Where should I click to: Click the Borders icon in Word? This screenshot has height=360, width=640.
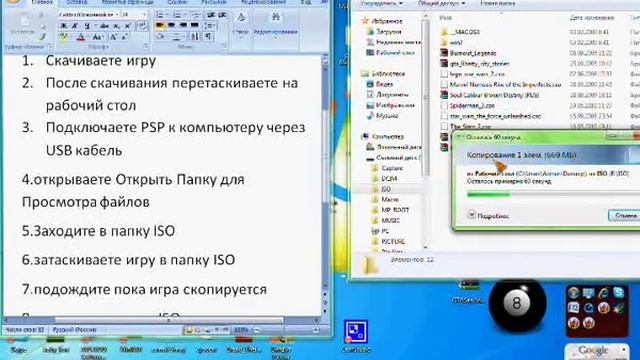tap(178, 37)
